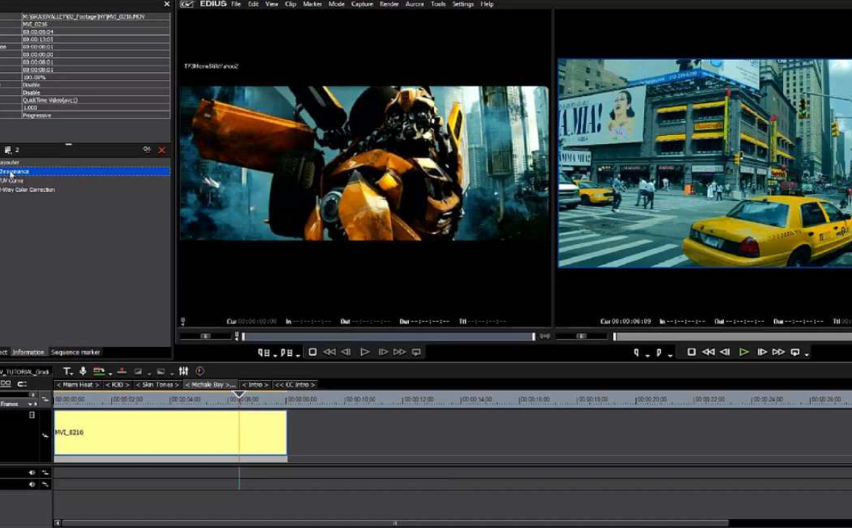Open the Render menu
Viewport: 852px width, 528px height.
[389, 4]
